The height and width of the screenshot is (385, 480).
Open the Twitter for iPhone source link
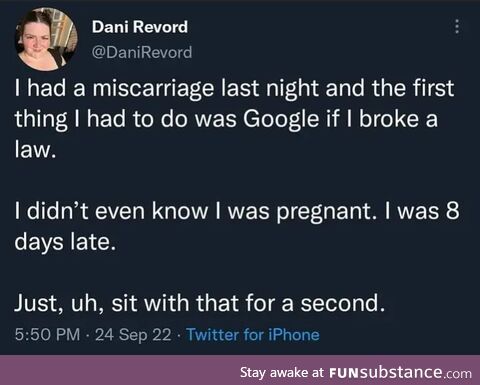[x=253, y=334]
